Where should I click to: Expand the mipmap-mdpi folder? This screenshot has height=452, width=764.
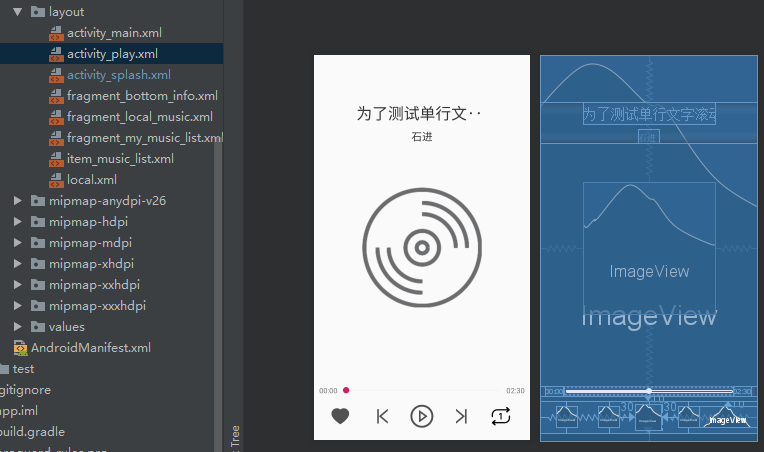click(x=18, y=243)
